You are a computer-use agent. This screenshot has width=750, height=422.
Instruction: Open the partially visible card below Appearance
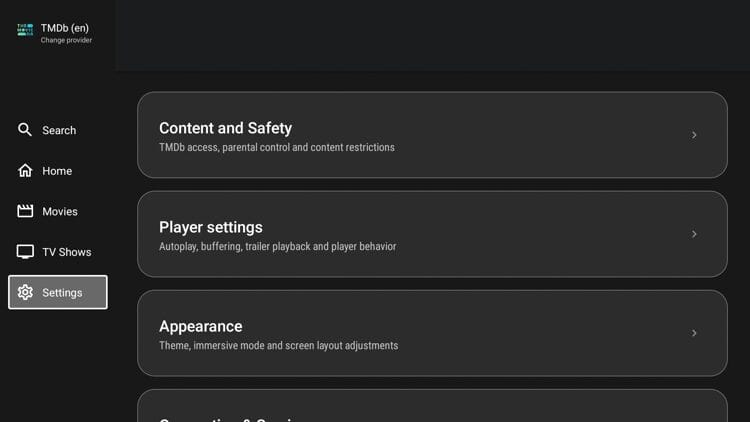coord(432,408)
